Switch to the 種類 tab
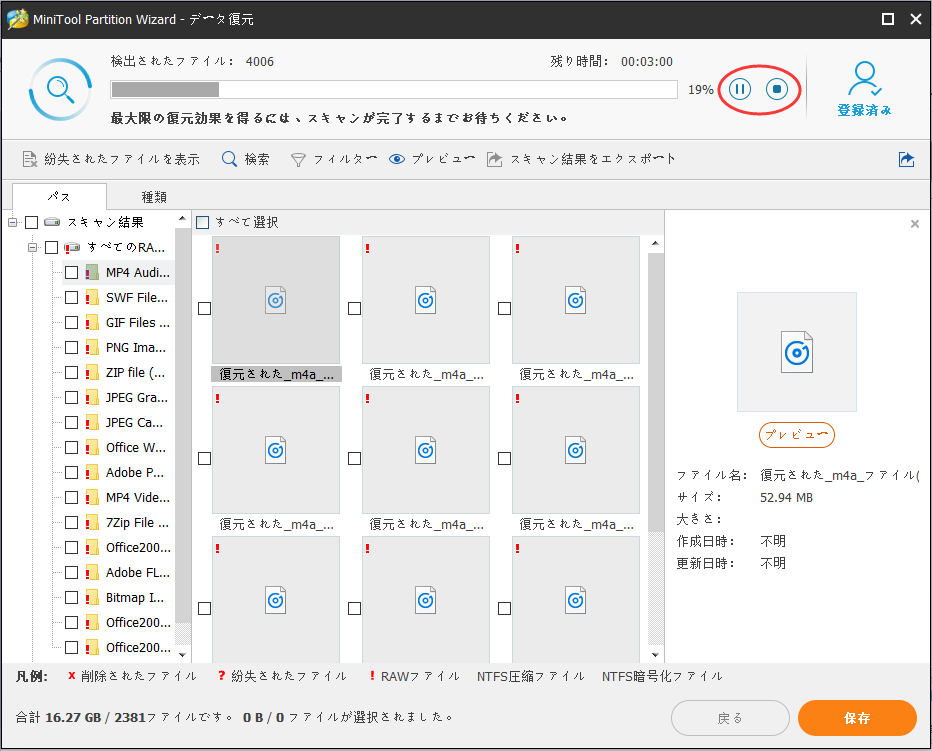The width and height of the screenshot is (932, 751). (x=154, y=197)
